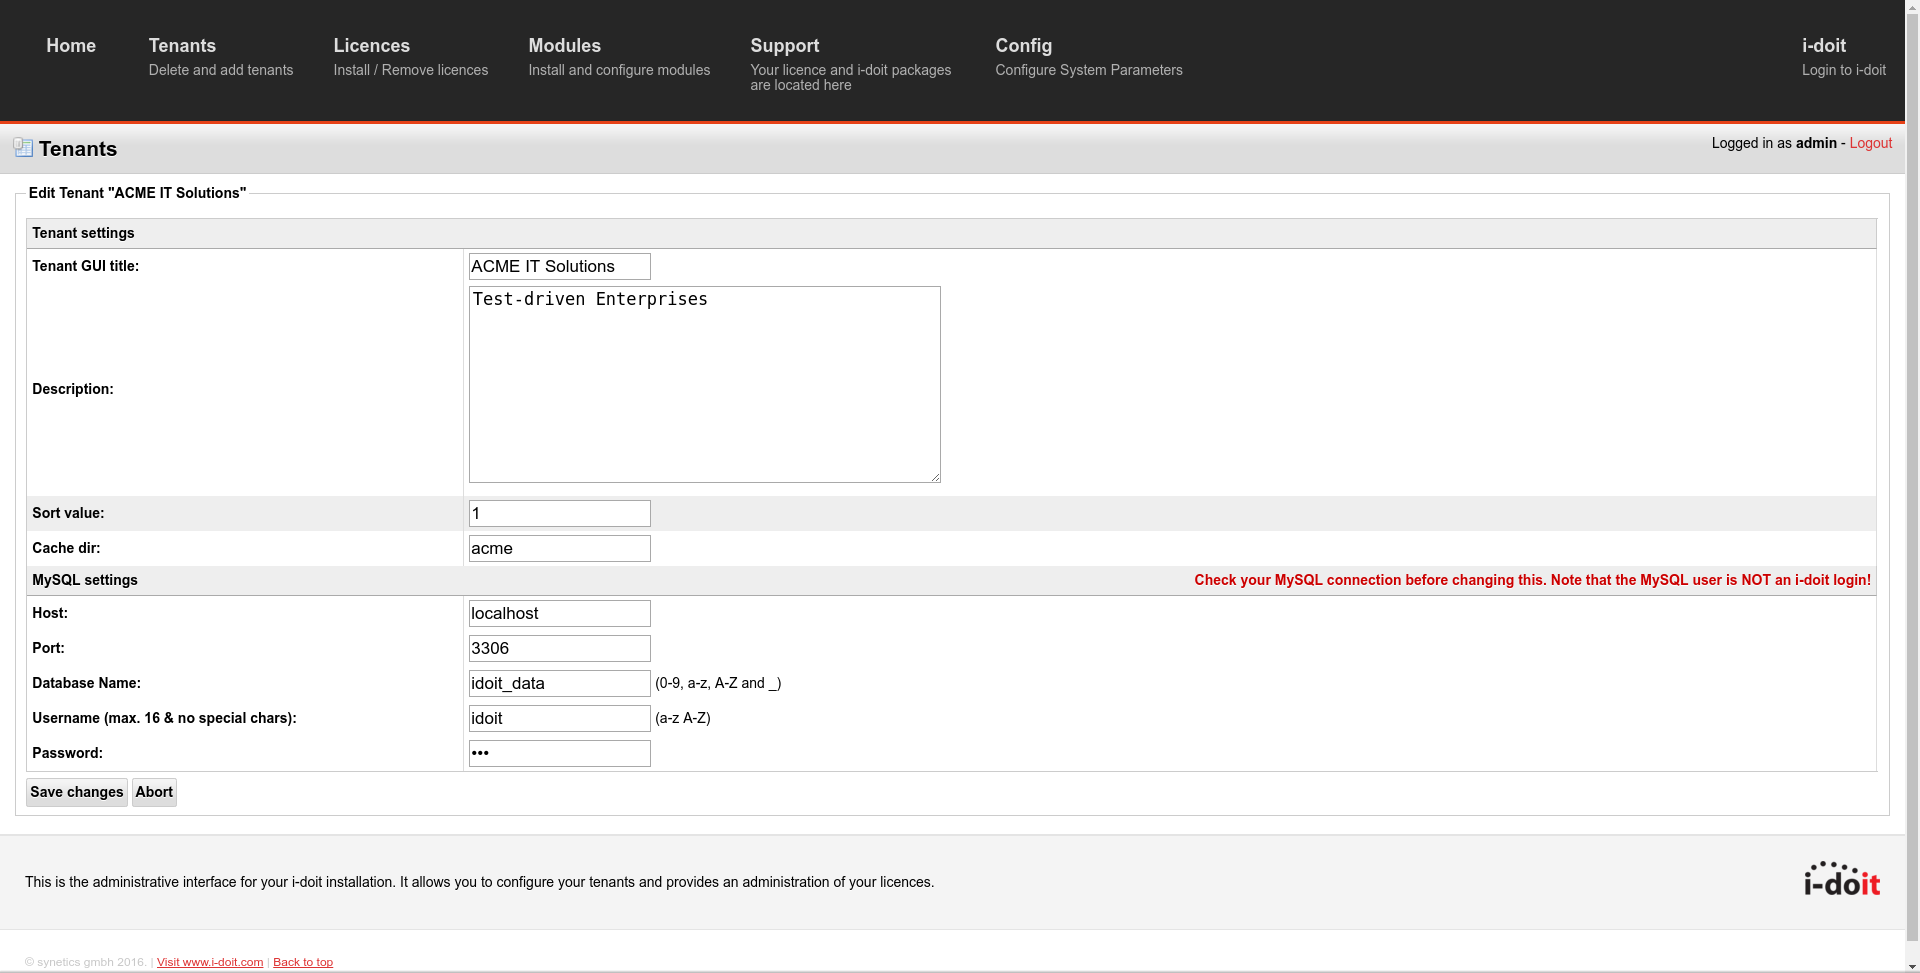Click the red MySQL connection warning text

coord(1532,580)
